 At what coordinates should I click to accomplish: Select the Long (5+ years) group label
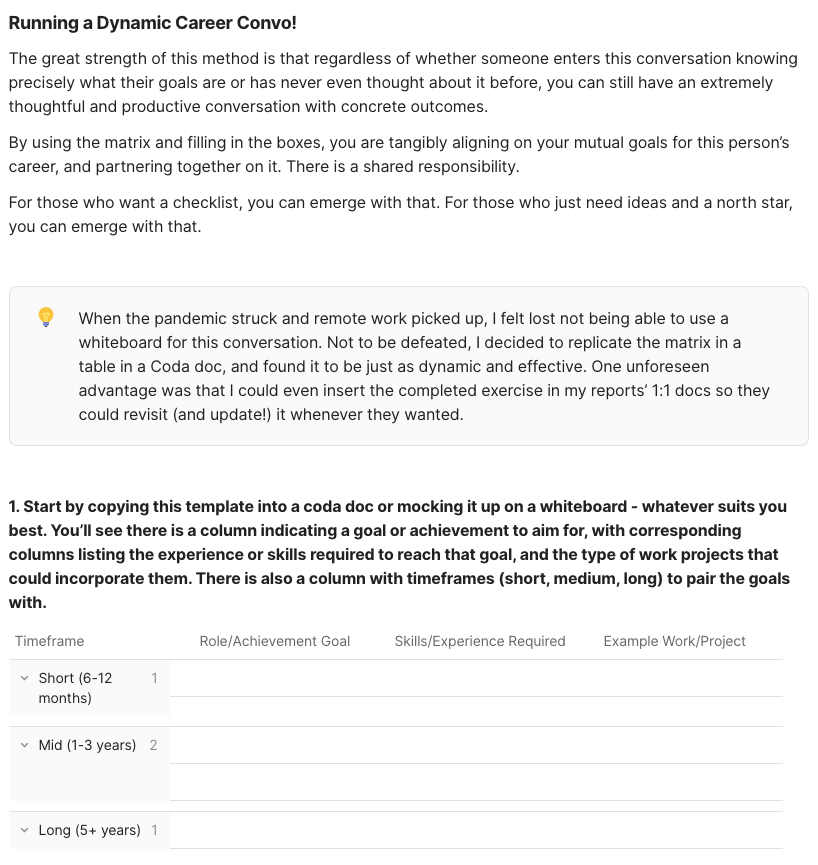89,830
